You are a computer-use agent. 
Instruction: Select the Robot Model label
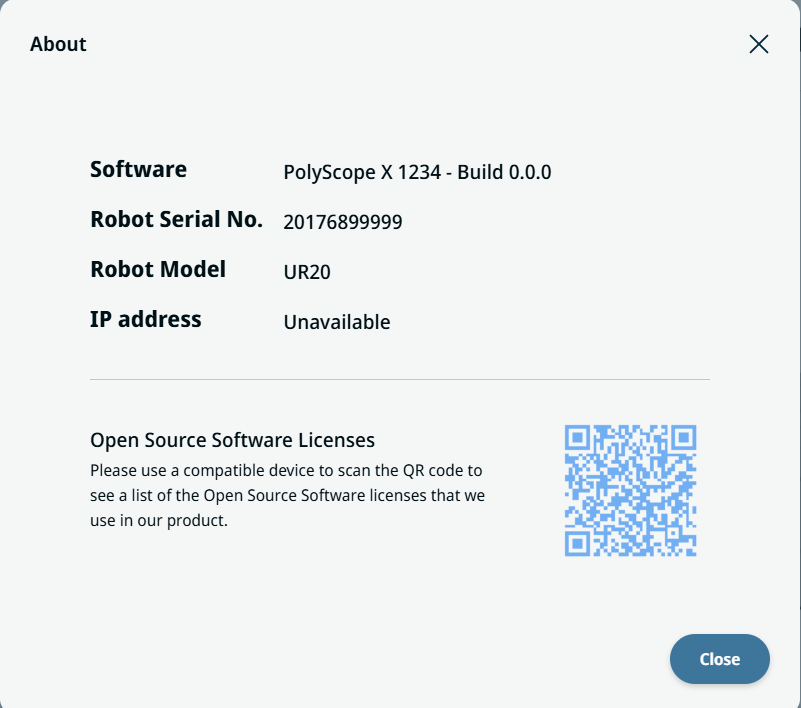click(158, 270)
